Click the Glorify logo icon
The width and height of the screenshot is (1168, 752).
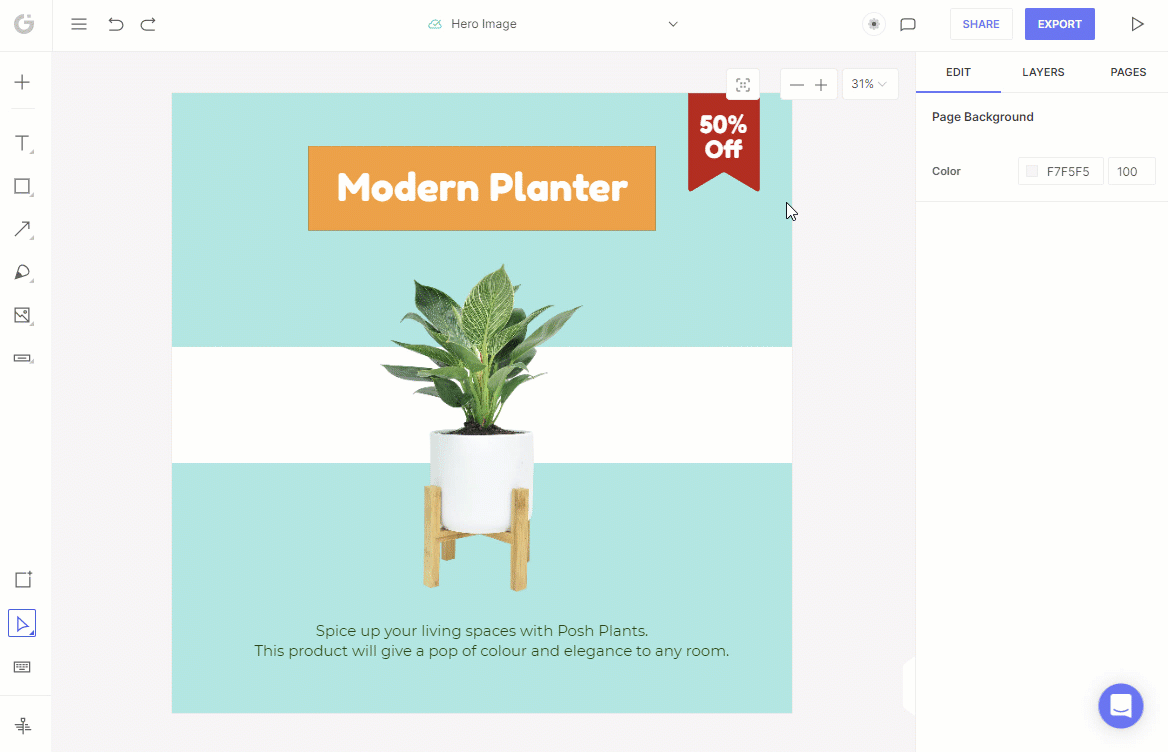point(24,24)
